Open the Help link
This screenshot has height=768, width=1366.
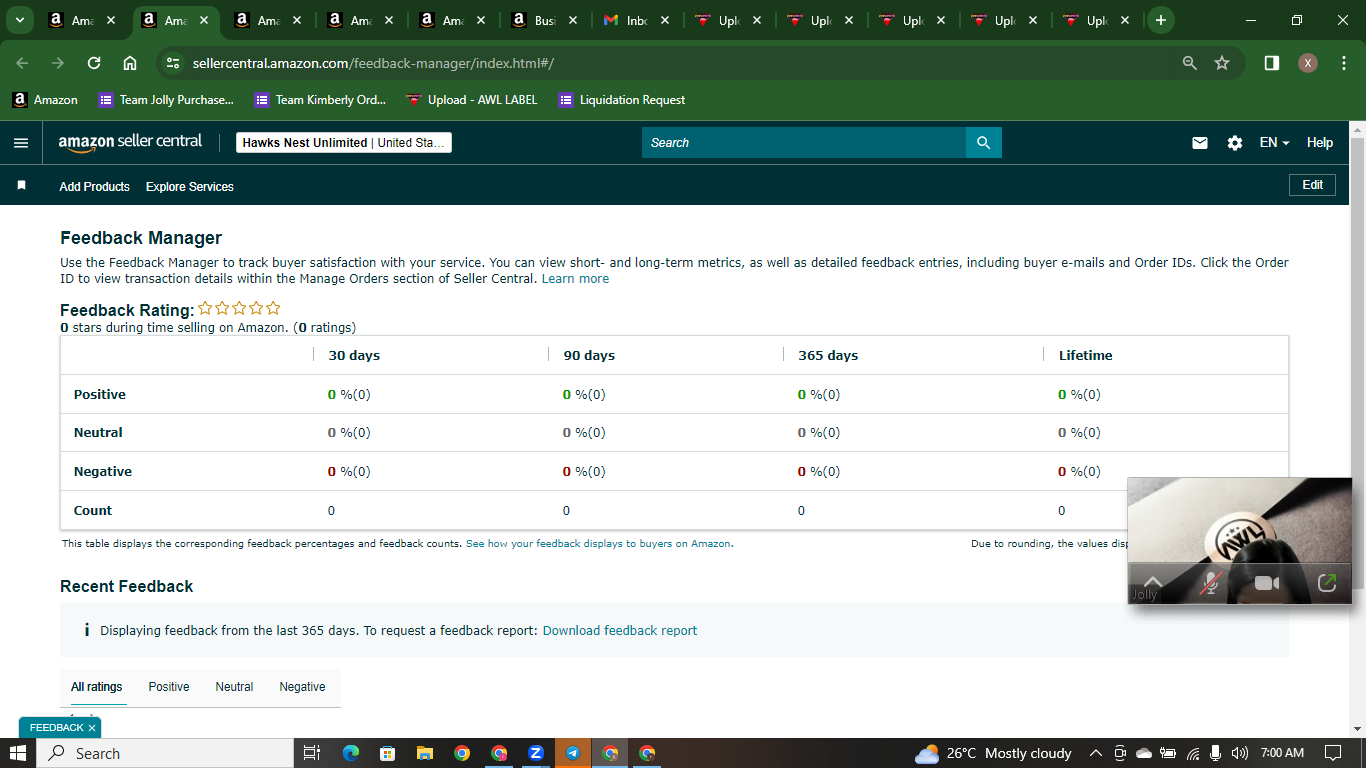(1320, 143)
